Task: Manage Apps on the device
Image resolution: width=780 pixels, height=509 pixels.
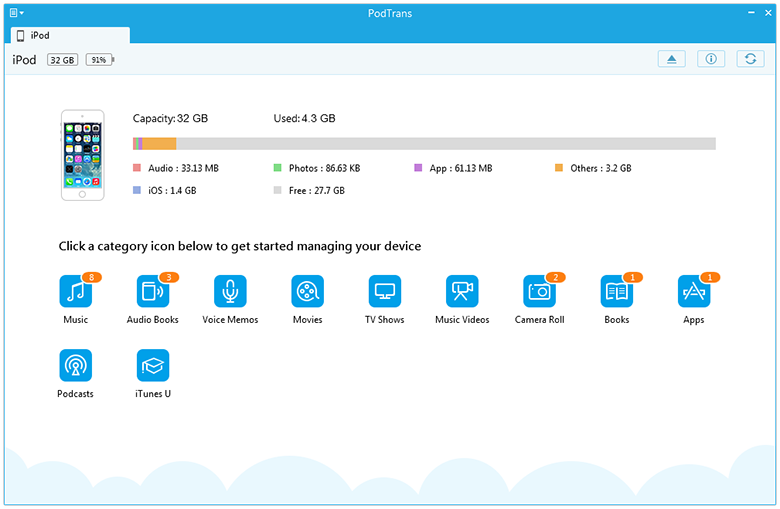Action: click(694, 291)
